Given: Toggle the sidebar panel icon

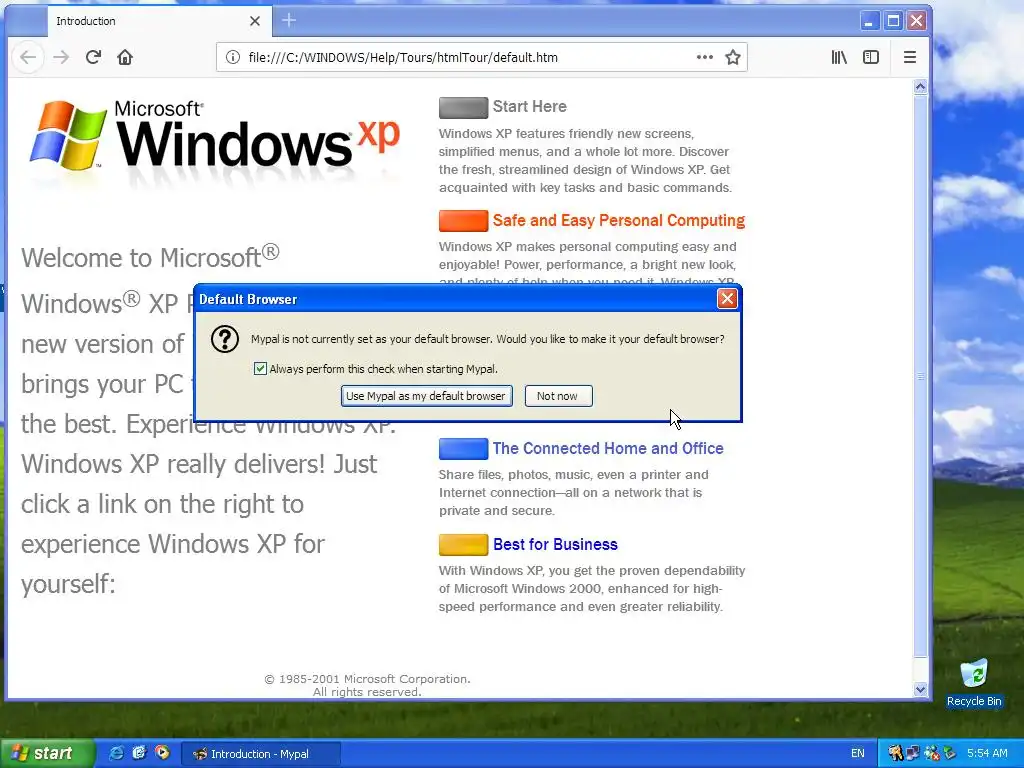Looking at the screenshot, I should point(871,57).
